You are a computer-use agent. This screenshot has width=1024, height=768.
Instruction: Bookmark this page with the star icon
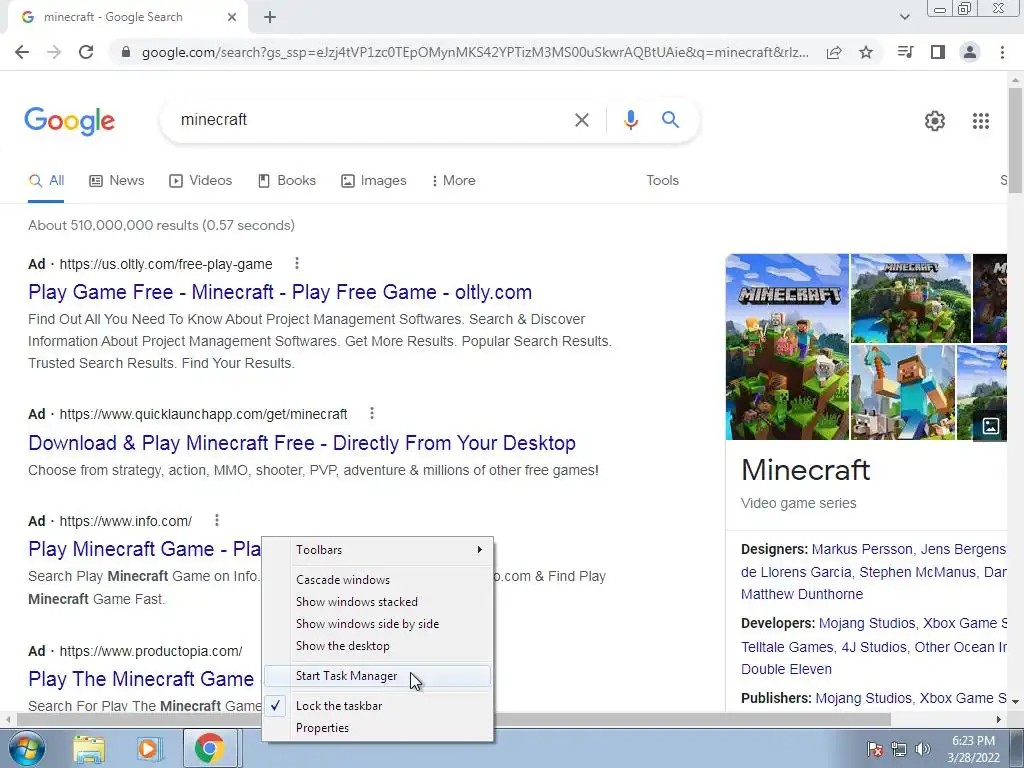click(x=866, y=52)
